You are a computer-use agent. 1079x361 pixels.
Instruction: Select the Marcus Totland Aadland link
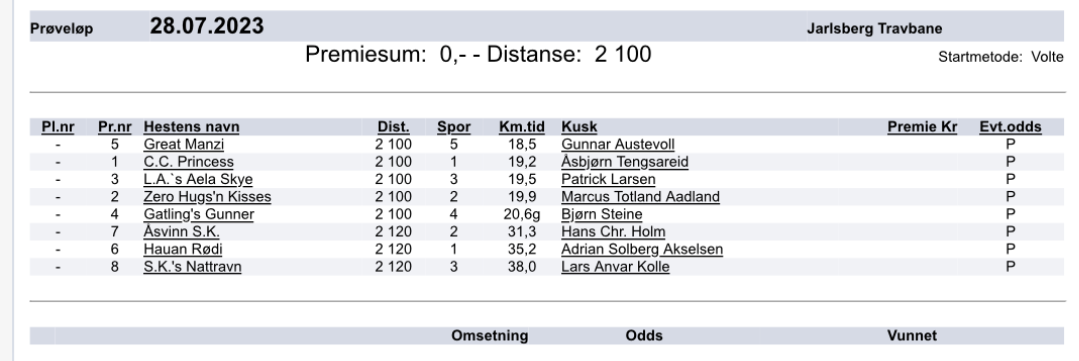(x=641, y=197)
